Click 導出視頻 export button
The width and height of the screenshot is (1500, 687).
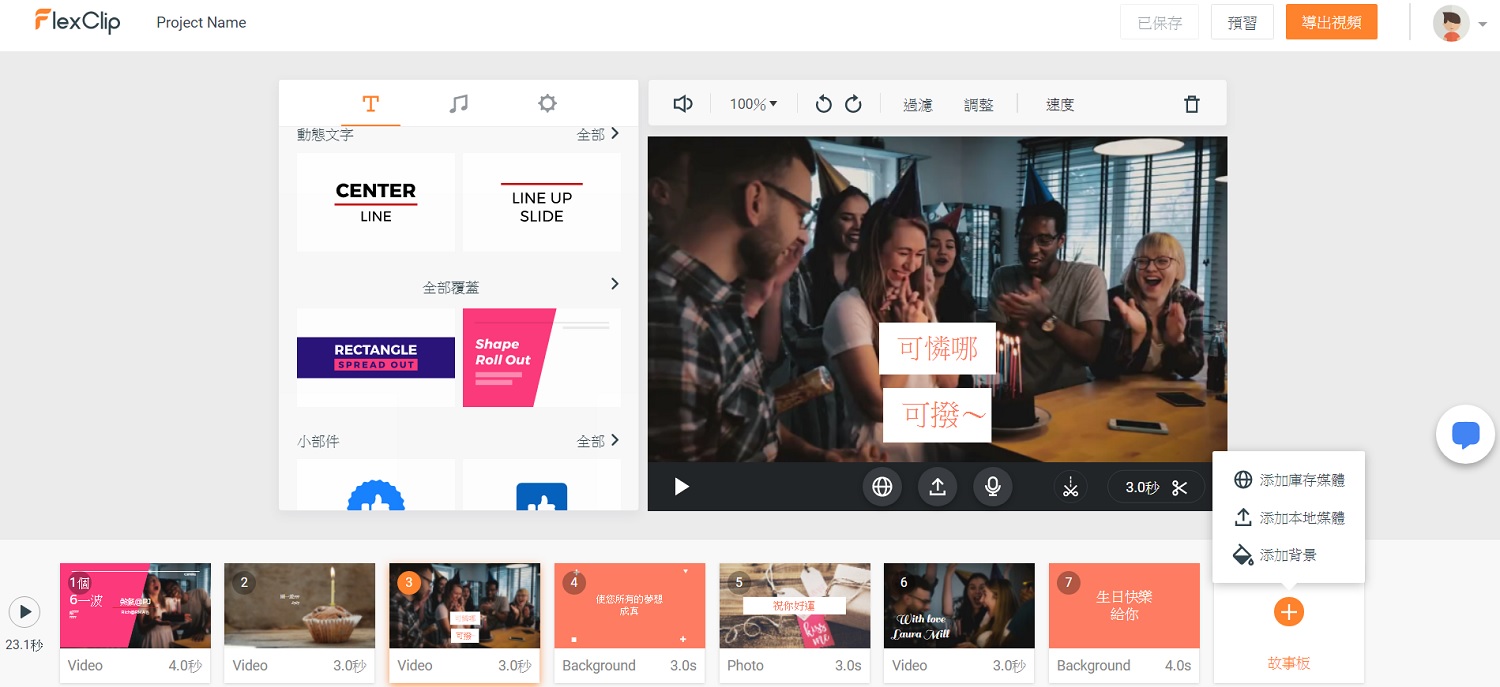(x=1331, y=22)
